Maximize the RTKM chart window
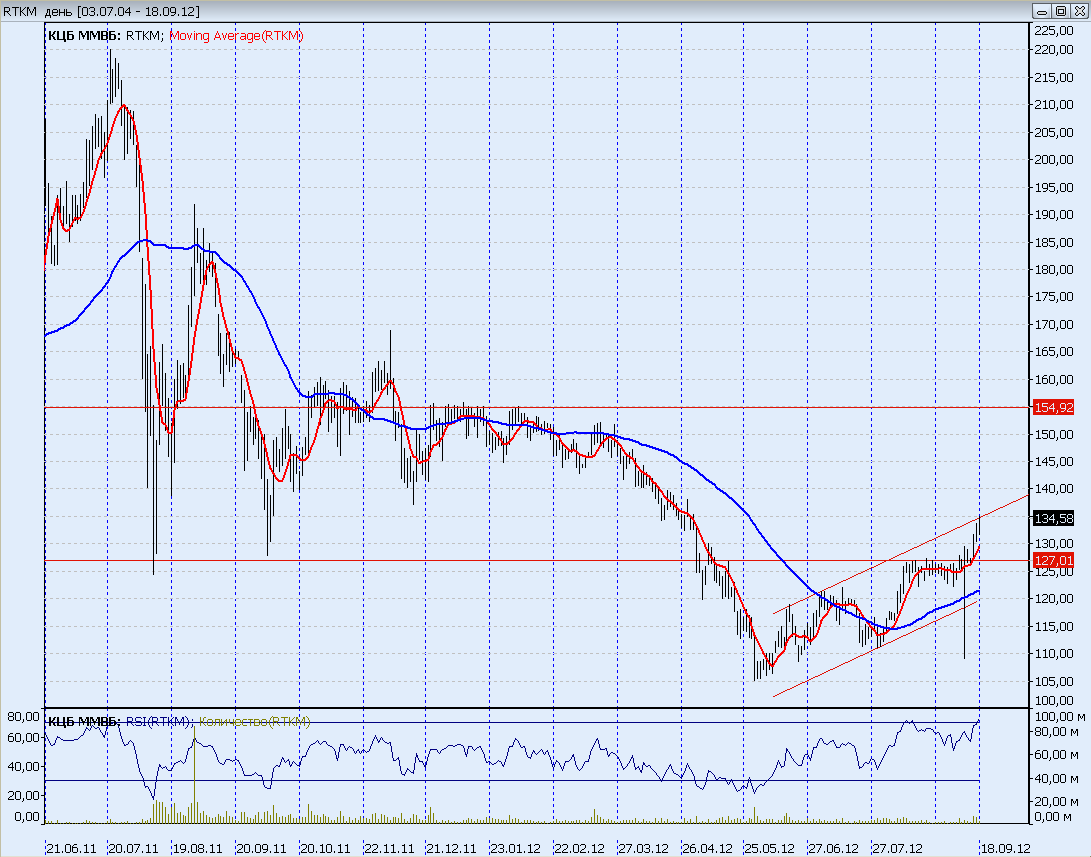 tap(1060, 11)
